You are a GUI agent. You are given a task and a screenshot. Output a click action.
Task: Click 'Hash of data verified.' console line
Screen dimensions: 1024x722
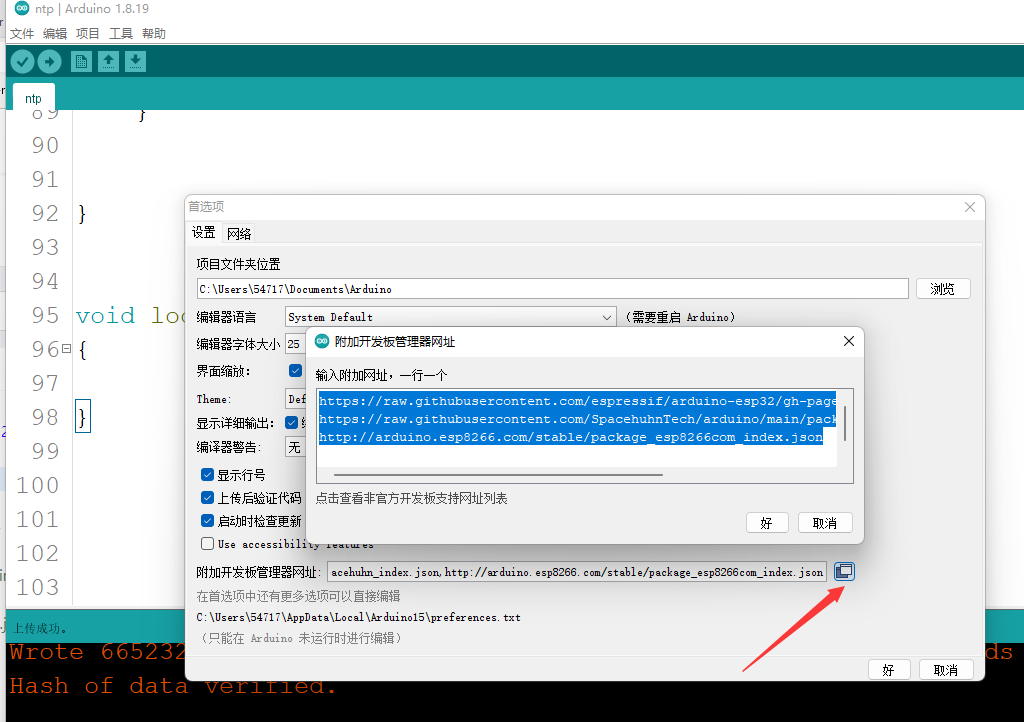click(172, 685)
